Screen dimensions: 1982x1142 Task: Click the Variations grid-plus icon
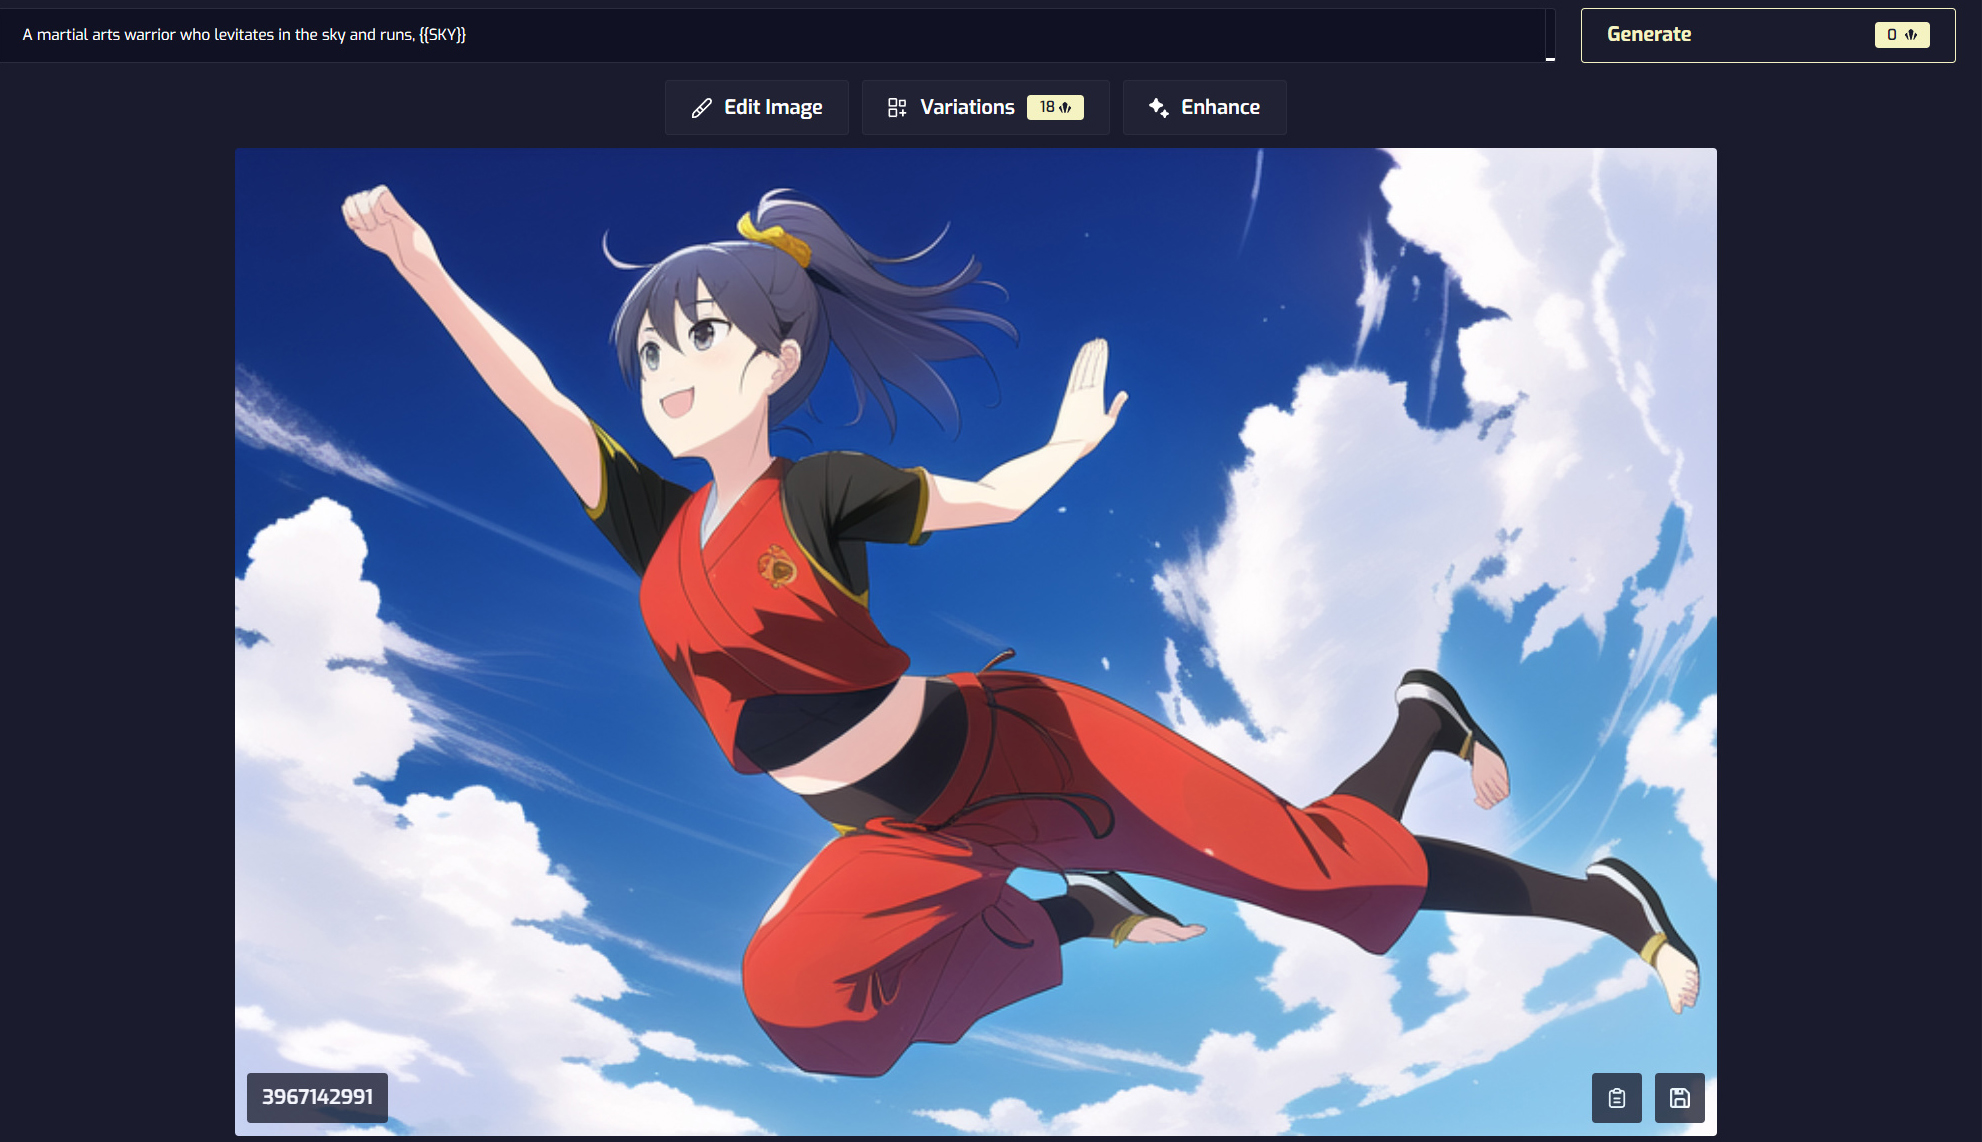point(897,108)
